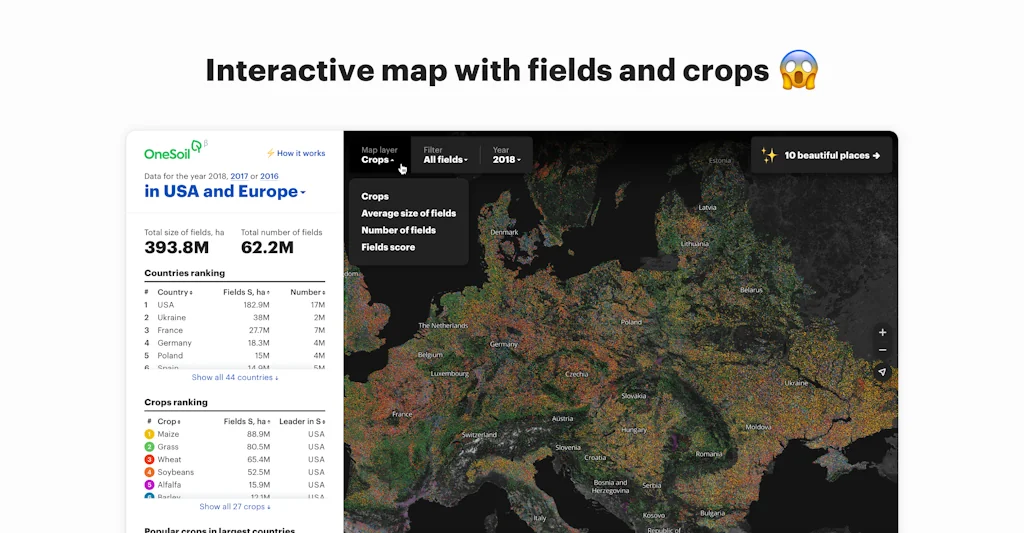Sort crops by Crop column
The width and height of the screenshot is (1024, 533).
coord(168,422)
